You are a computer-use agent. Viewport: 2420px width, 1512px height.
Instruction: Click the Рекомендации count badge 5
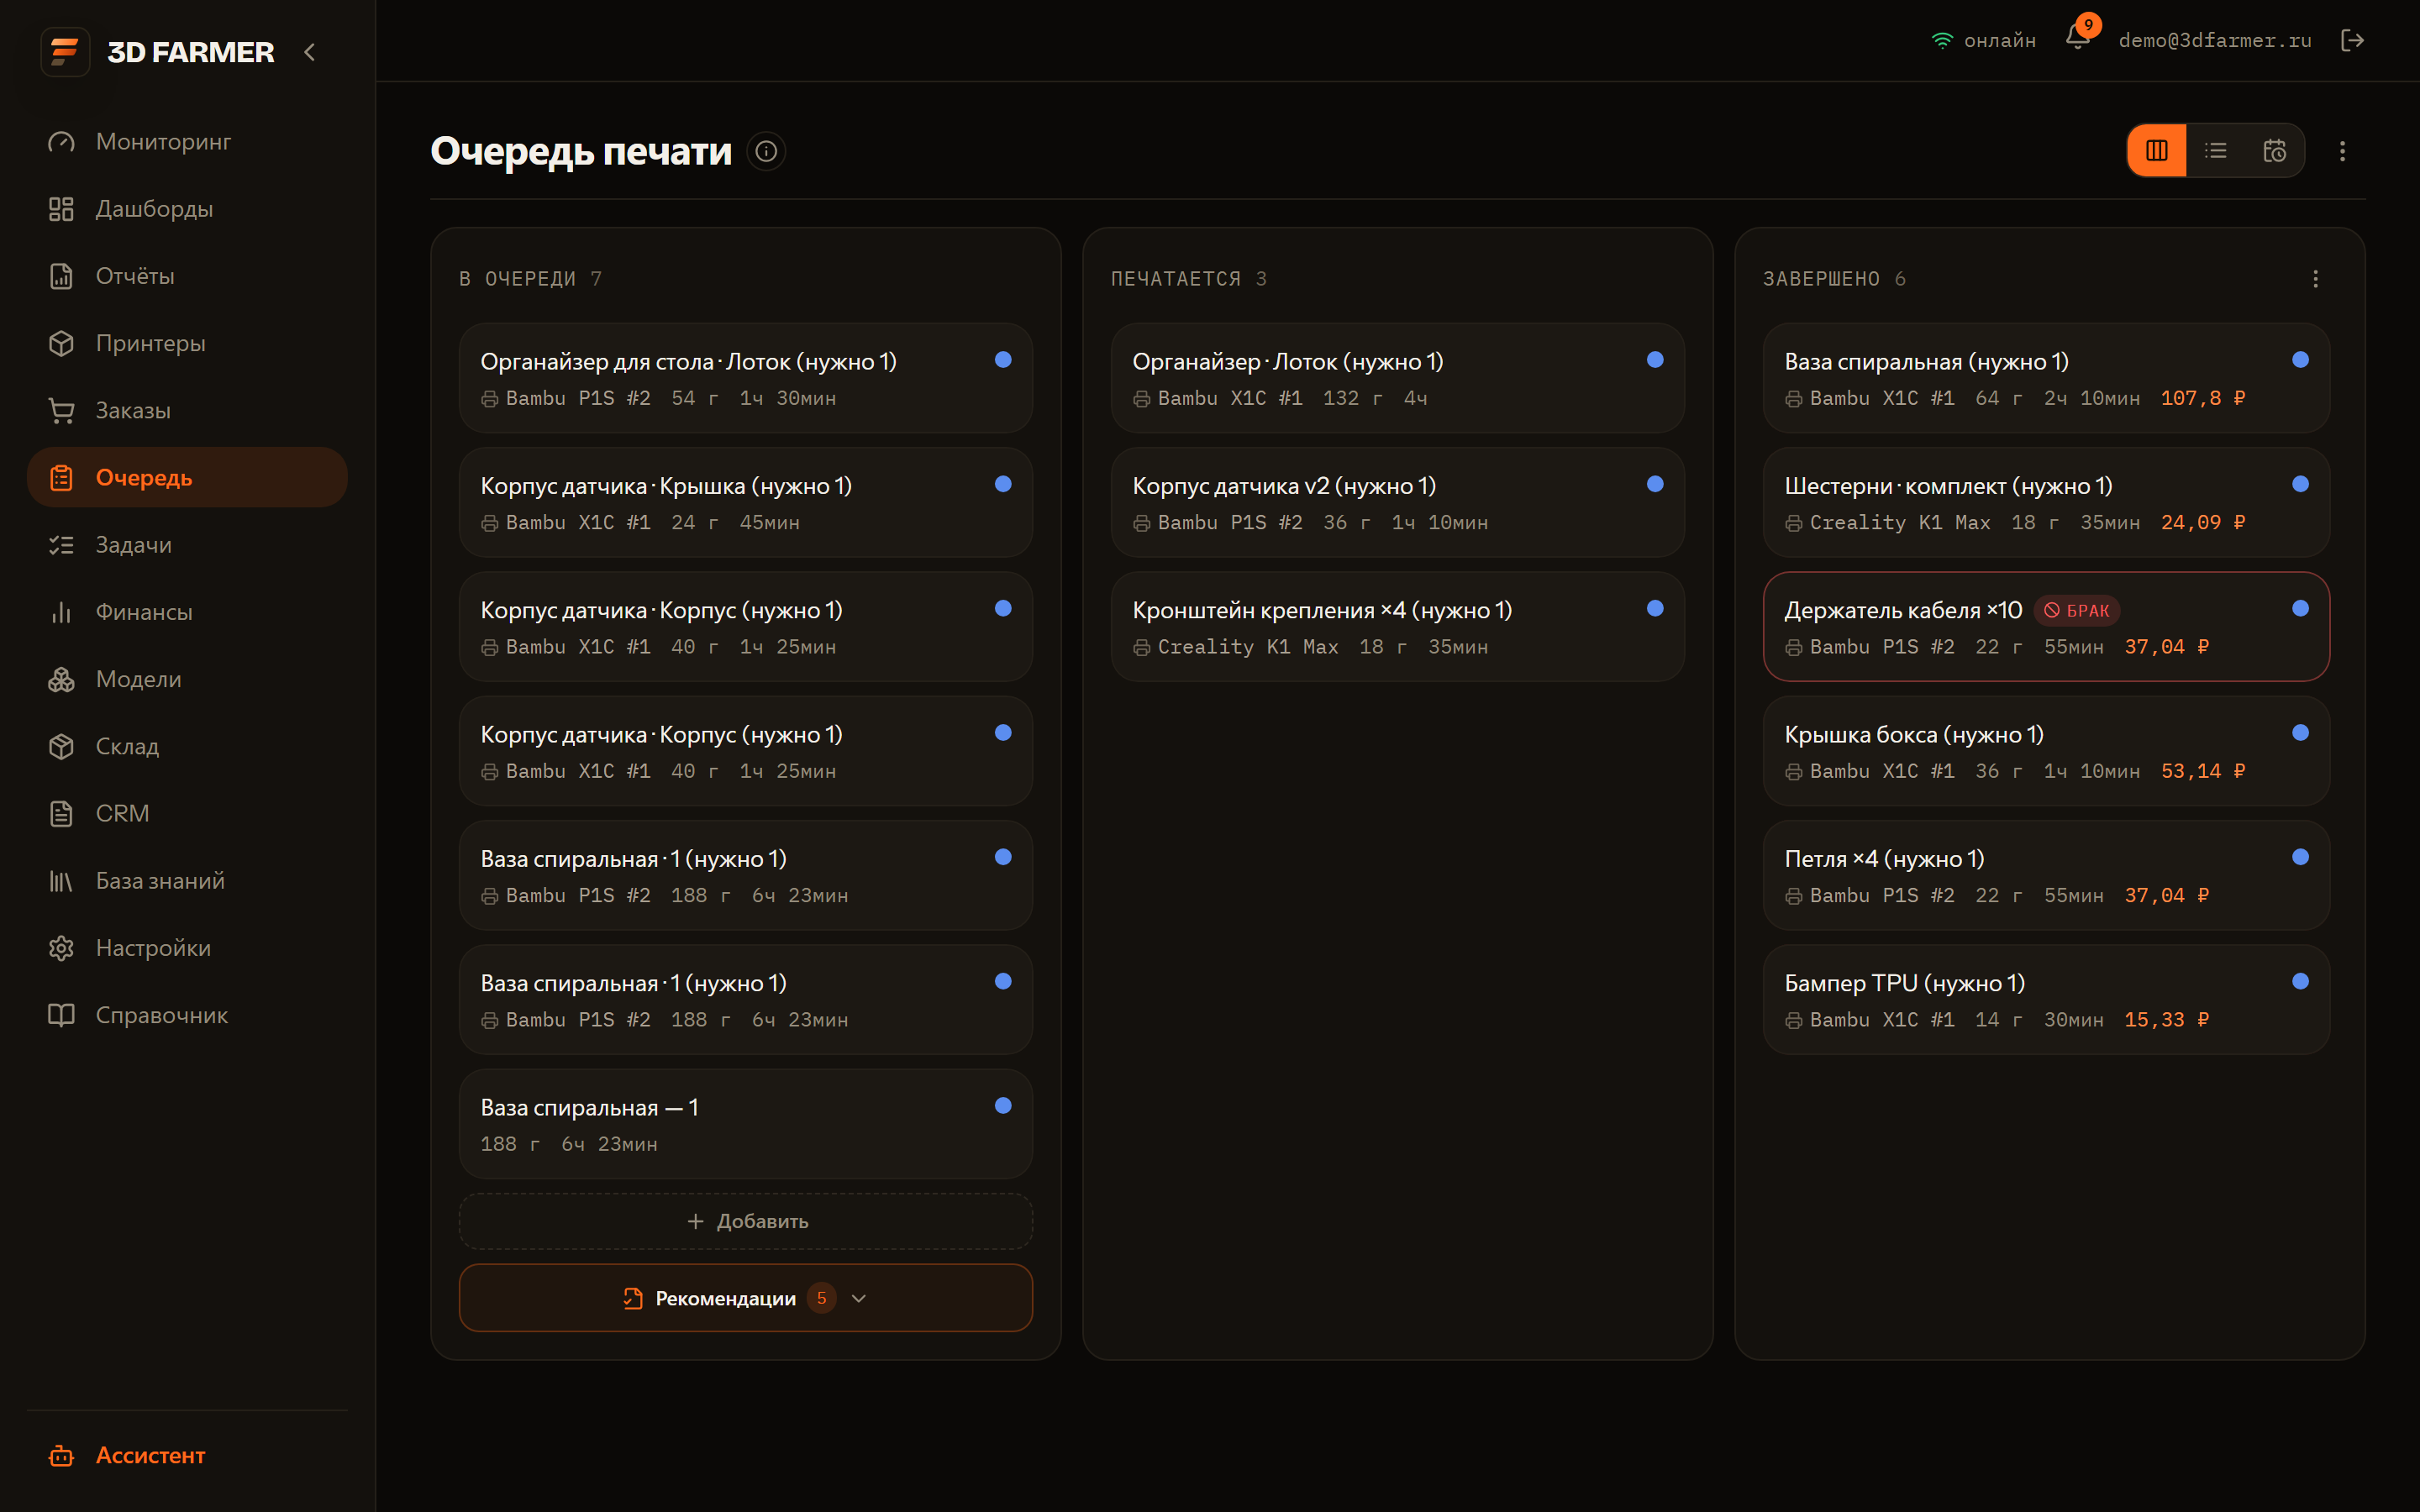click(821, 1298)
